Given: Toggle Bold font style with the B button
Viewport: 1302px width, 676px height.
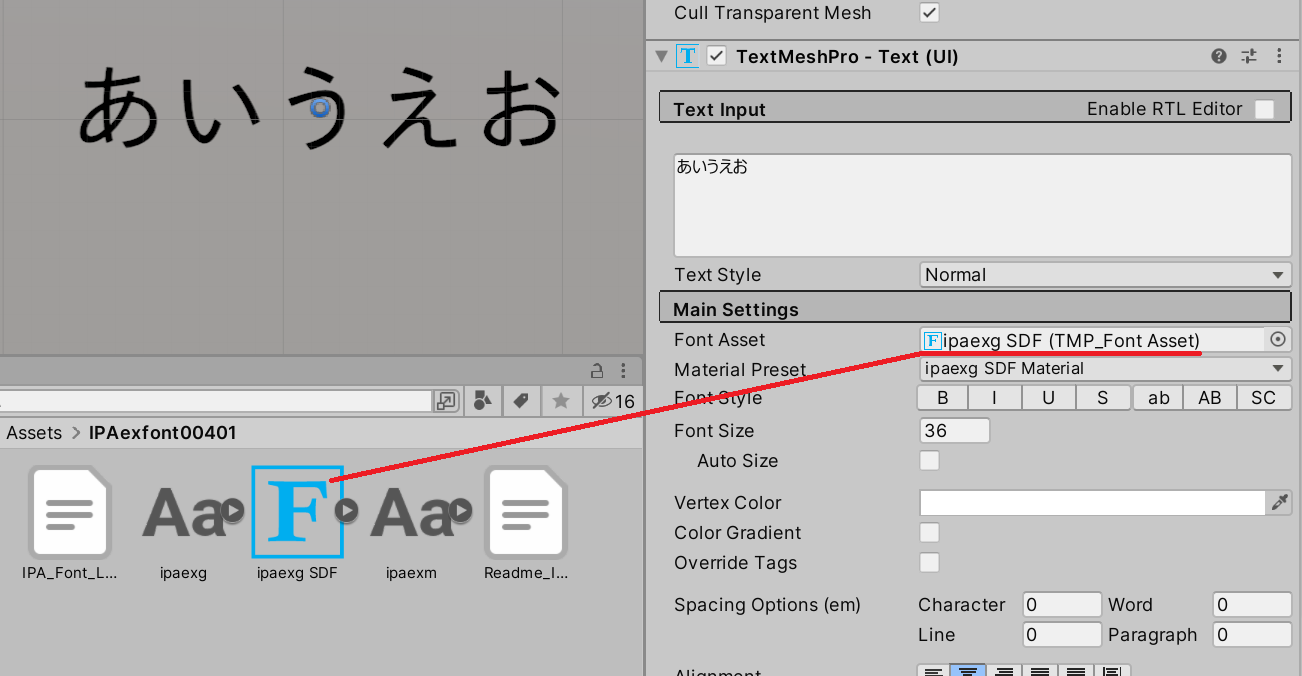Looking at the screenshot, I should tap(941, 397).
